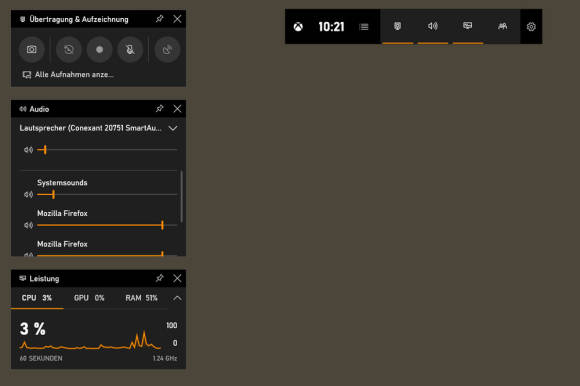Toggle the Audio widget from top bar
The image size is (580, 386).
tap(433, 26)
